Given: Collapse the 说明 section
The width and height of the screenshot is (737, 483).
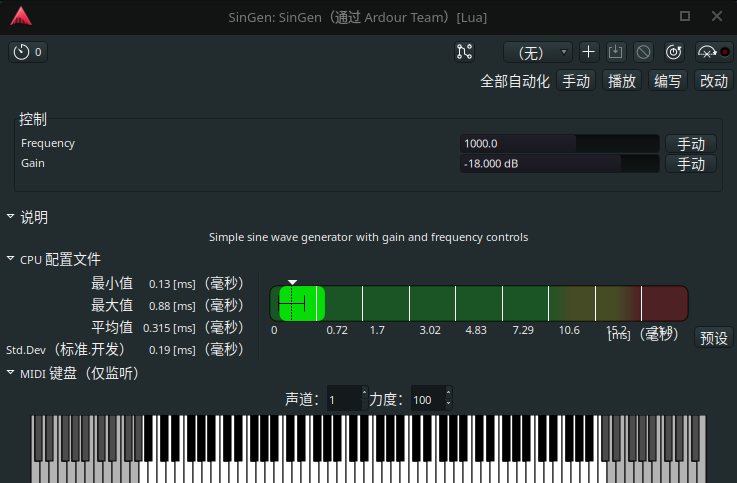Looking at the screenshot, I should tap(10, 216).
